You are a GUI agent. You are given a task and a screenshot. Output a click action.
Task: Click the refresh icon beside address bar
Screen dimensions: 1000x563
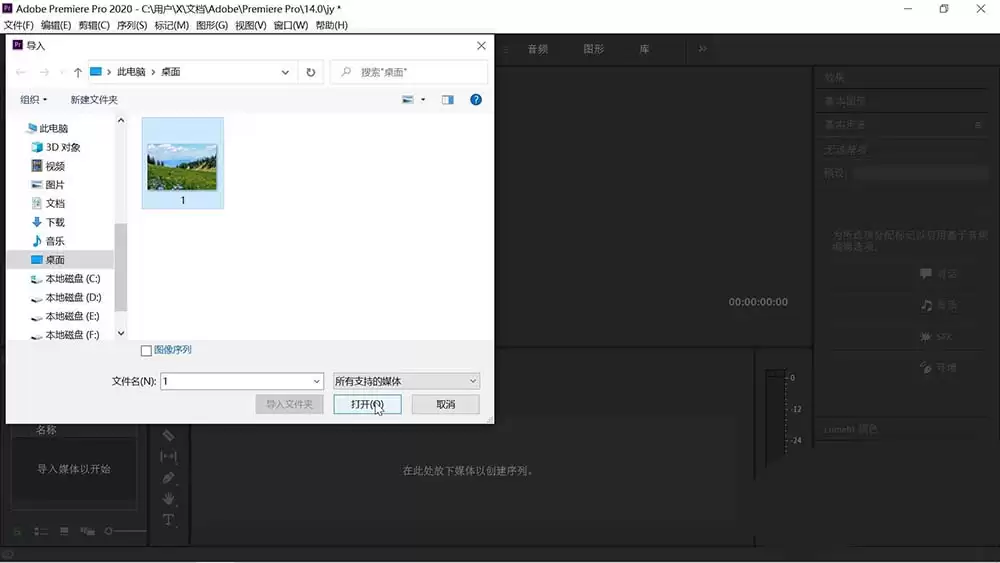coord(311,72)
